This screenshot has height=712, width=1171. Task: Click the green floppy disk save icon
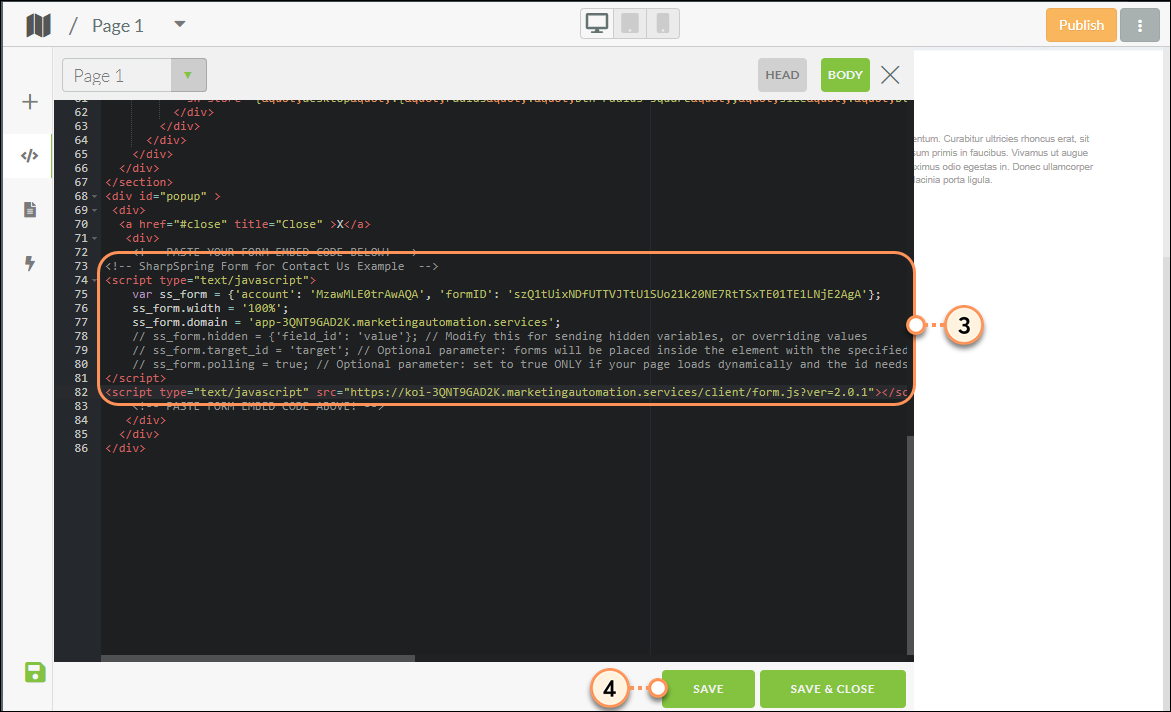(35, 672)
